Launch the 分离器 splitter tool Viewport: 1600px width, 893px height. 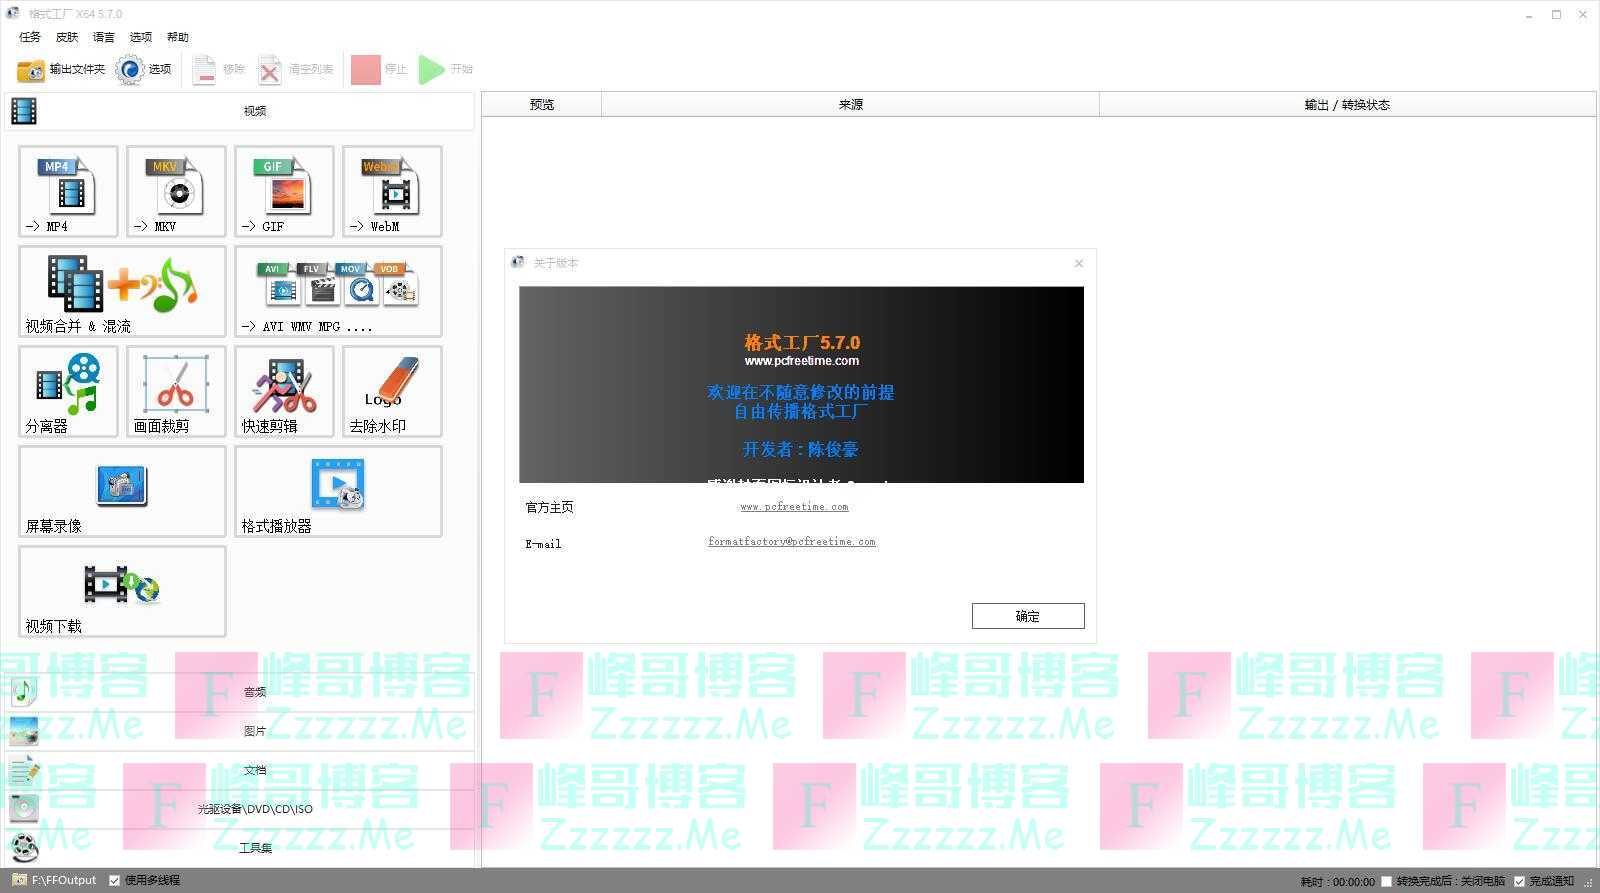click(68, 391)
